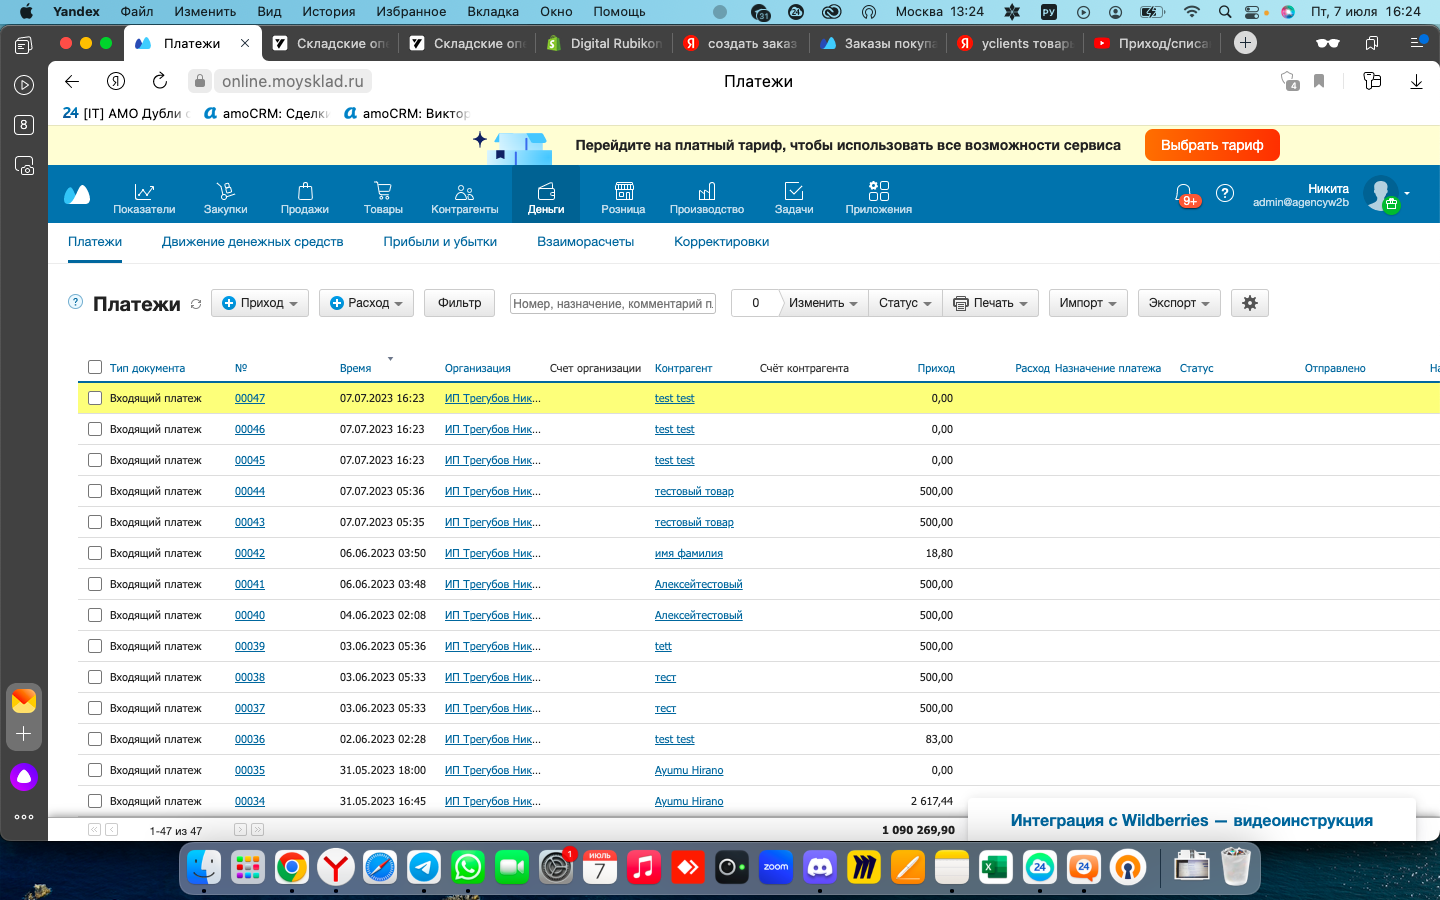This screenshot has width=1440, height=900.
Task: Check the box for payment 00038
Action: pyautogui.click(x=95, y=677)
